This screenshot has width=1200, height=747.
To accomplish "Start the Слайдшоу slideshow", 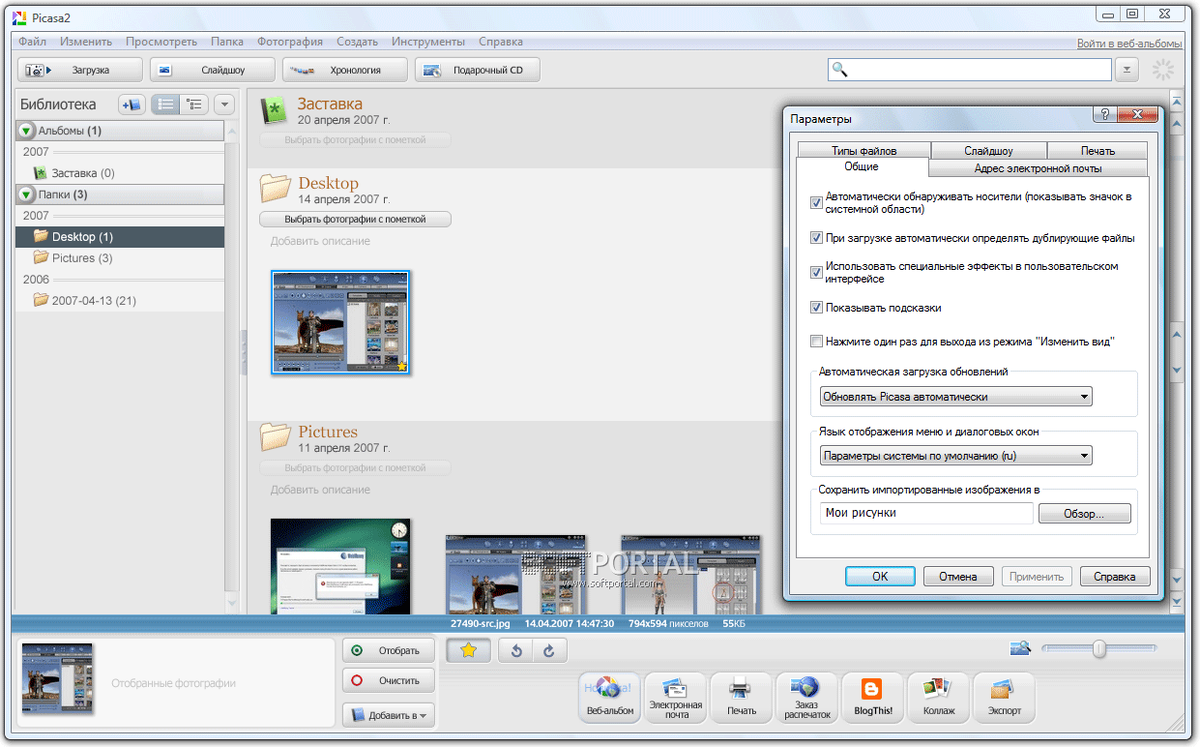I will pos(211,70).
